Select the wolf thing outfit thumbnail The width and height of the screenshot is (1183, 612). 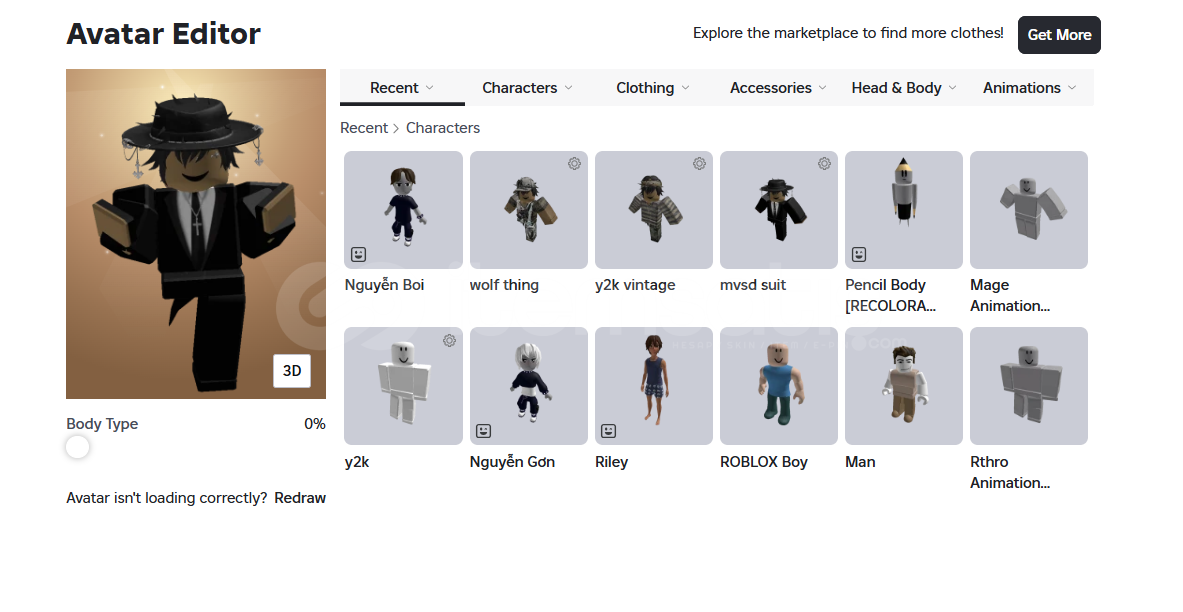coord(529,210)
